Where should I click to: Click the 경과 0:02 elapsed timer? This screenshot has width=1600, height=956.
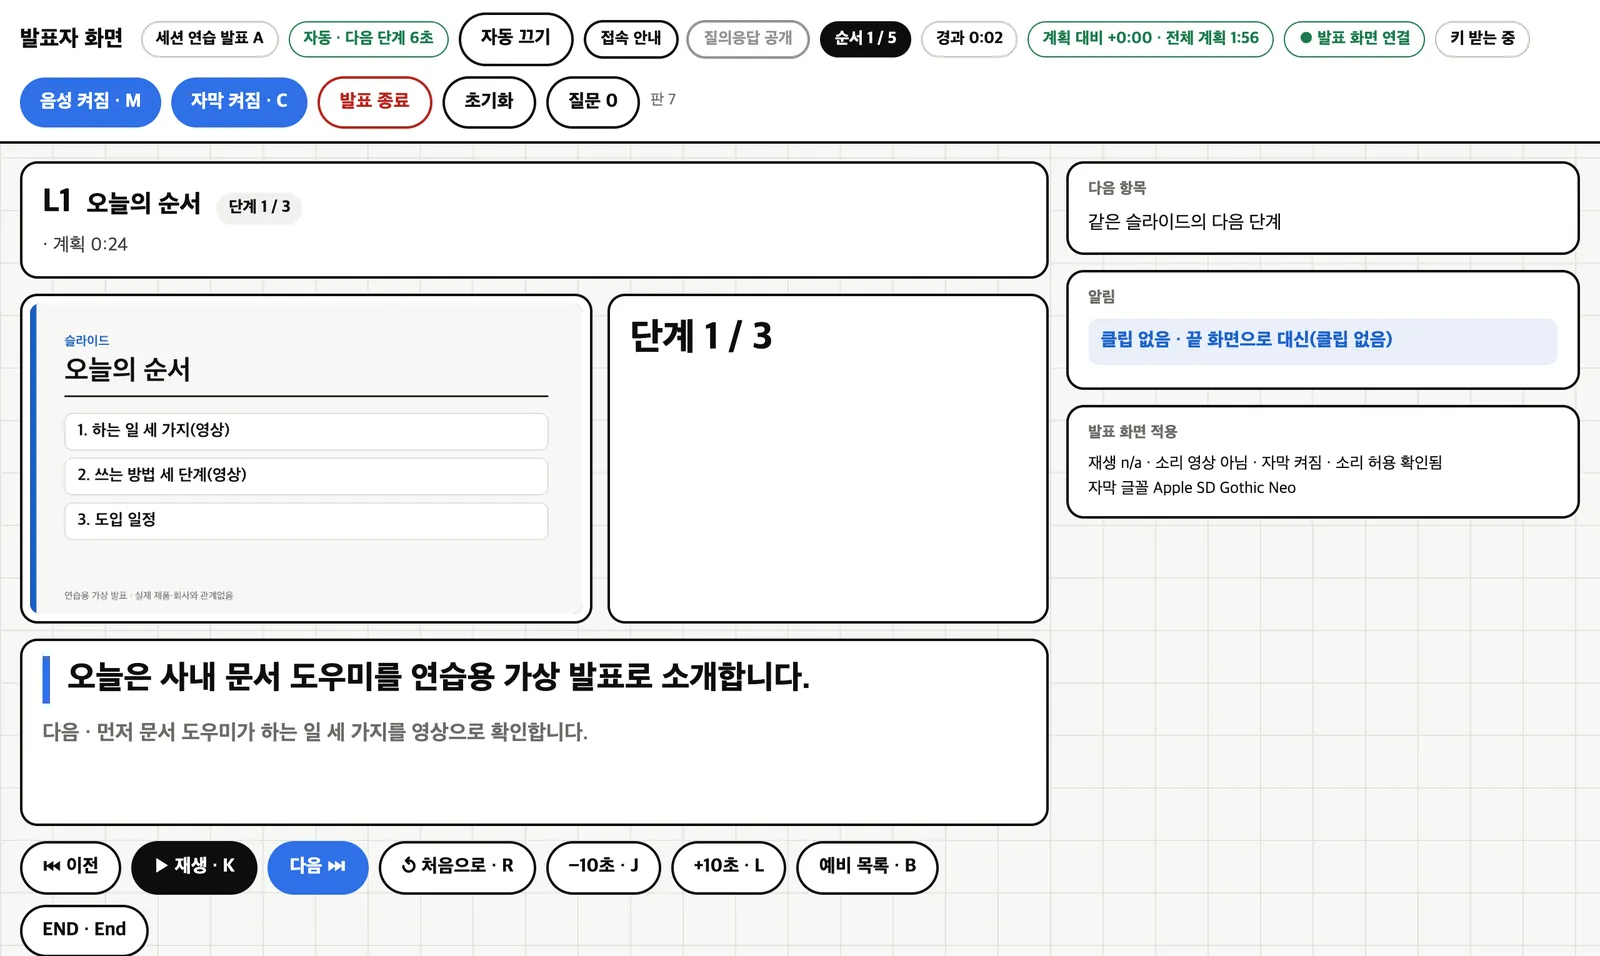click(x=969, y=39)
